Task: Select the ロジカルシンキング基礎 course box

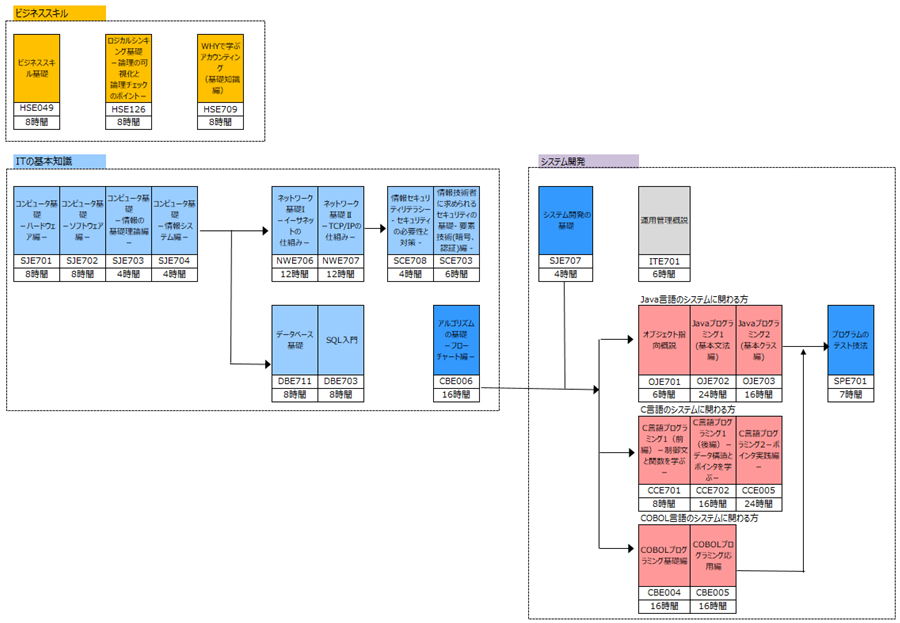Action: 128,68
